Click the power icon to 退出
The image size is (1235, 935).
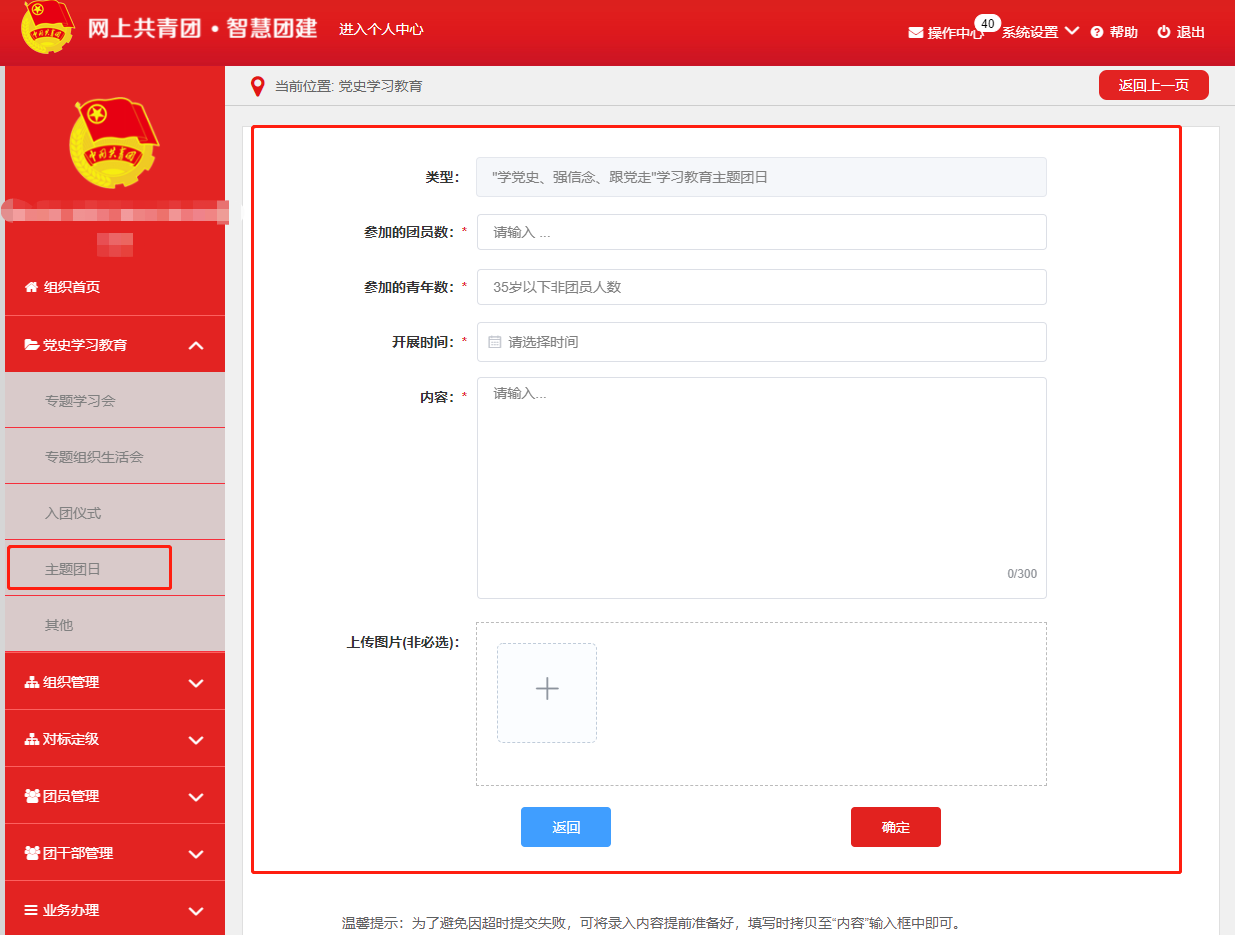pyautogui.click(x=1163, y=32)
